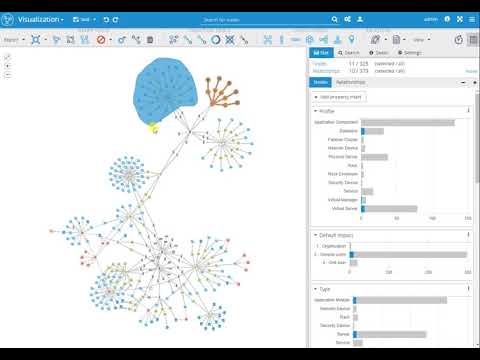Switch to the Settings tab in the side panel
Screen dimensions: 480x360
click(410, 53)
